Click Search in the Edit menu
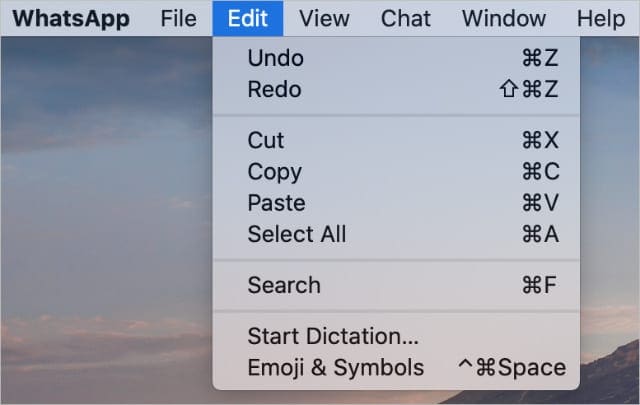This screenshot has width=640, height=405. click(283, 286)
